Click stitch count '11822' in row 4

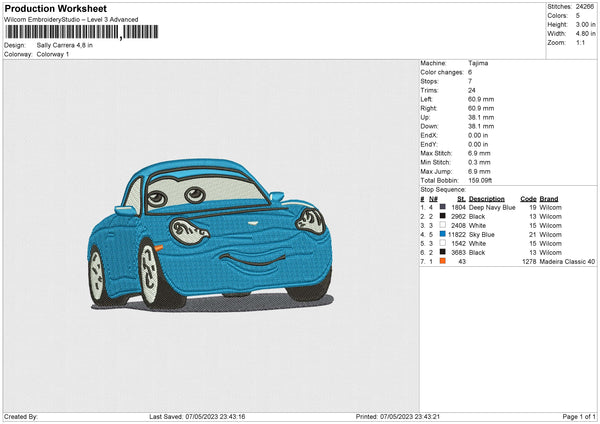point(457,234)
